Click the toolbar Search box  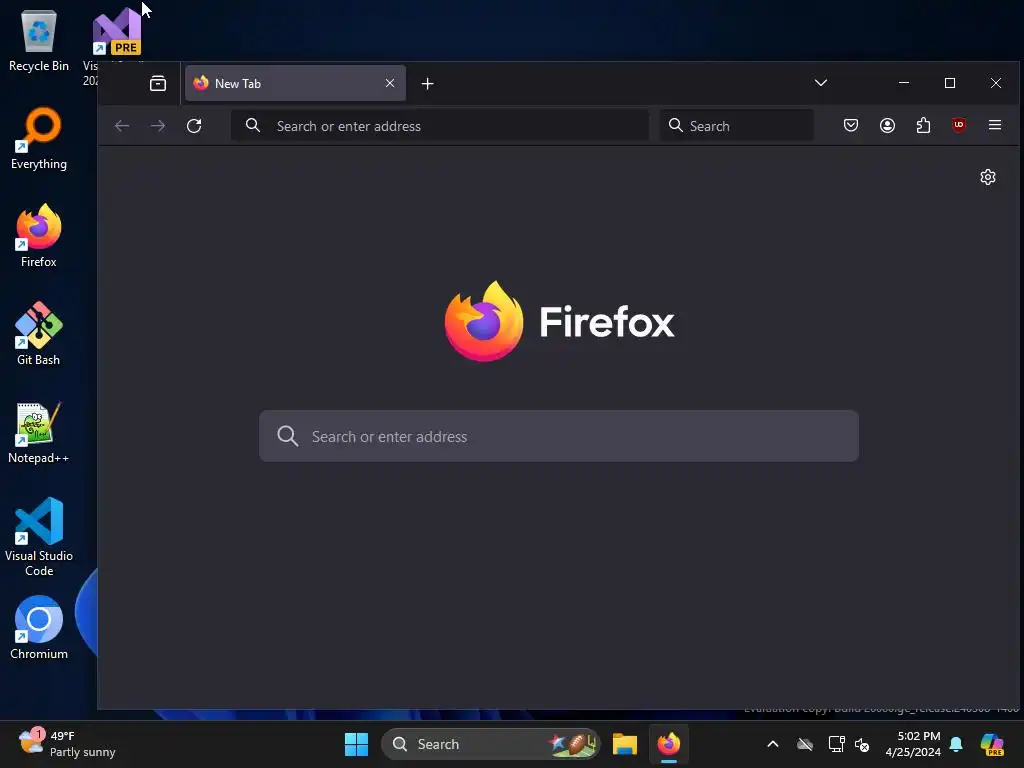[x=737, y=125]
